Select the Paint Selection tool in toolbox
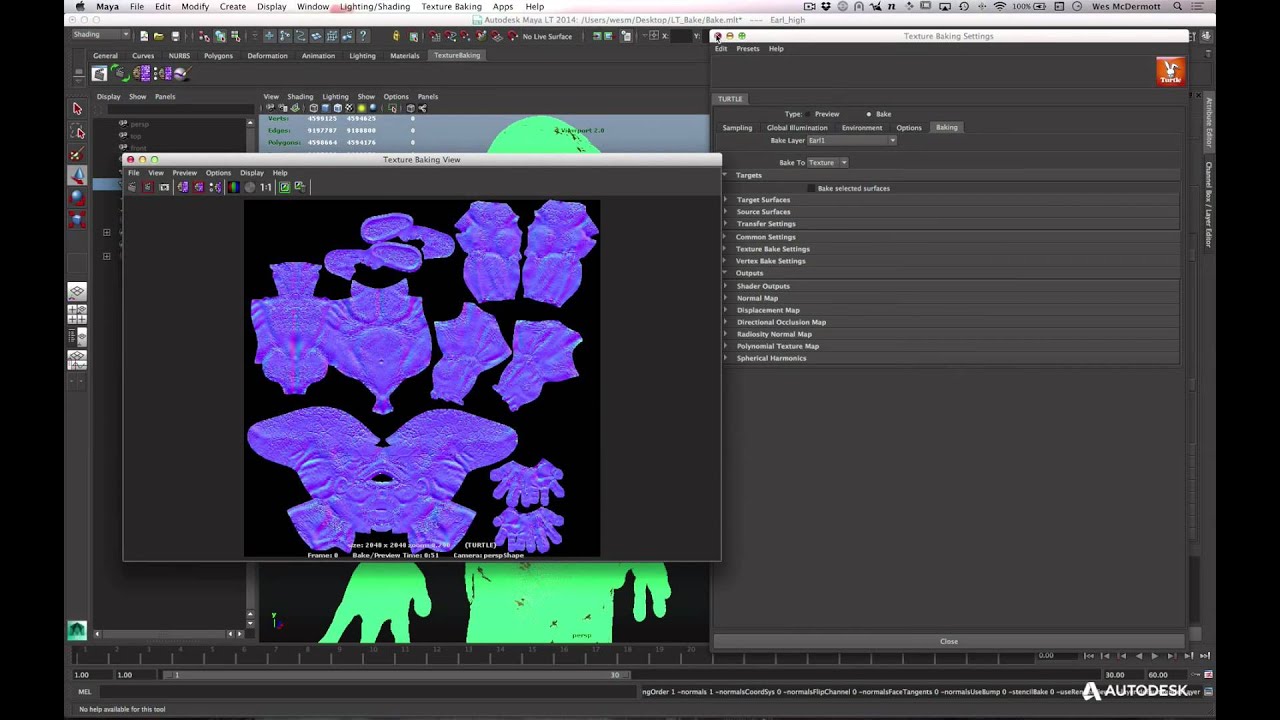The width and height of the screenshot is (1280, 720). (x=77, y=154)
